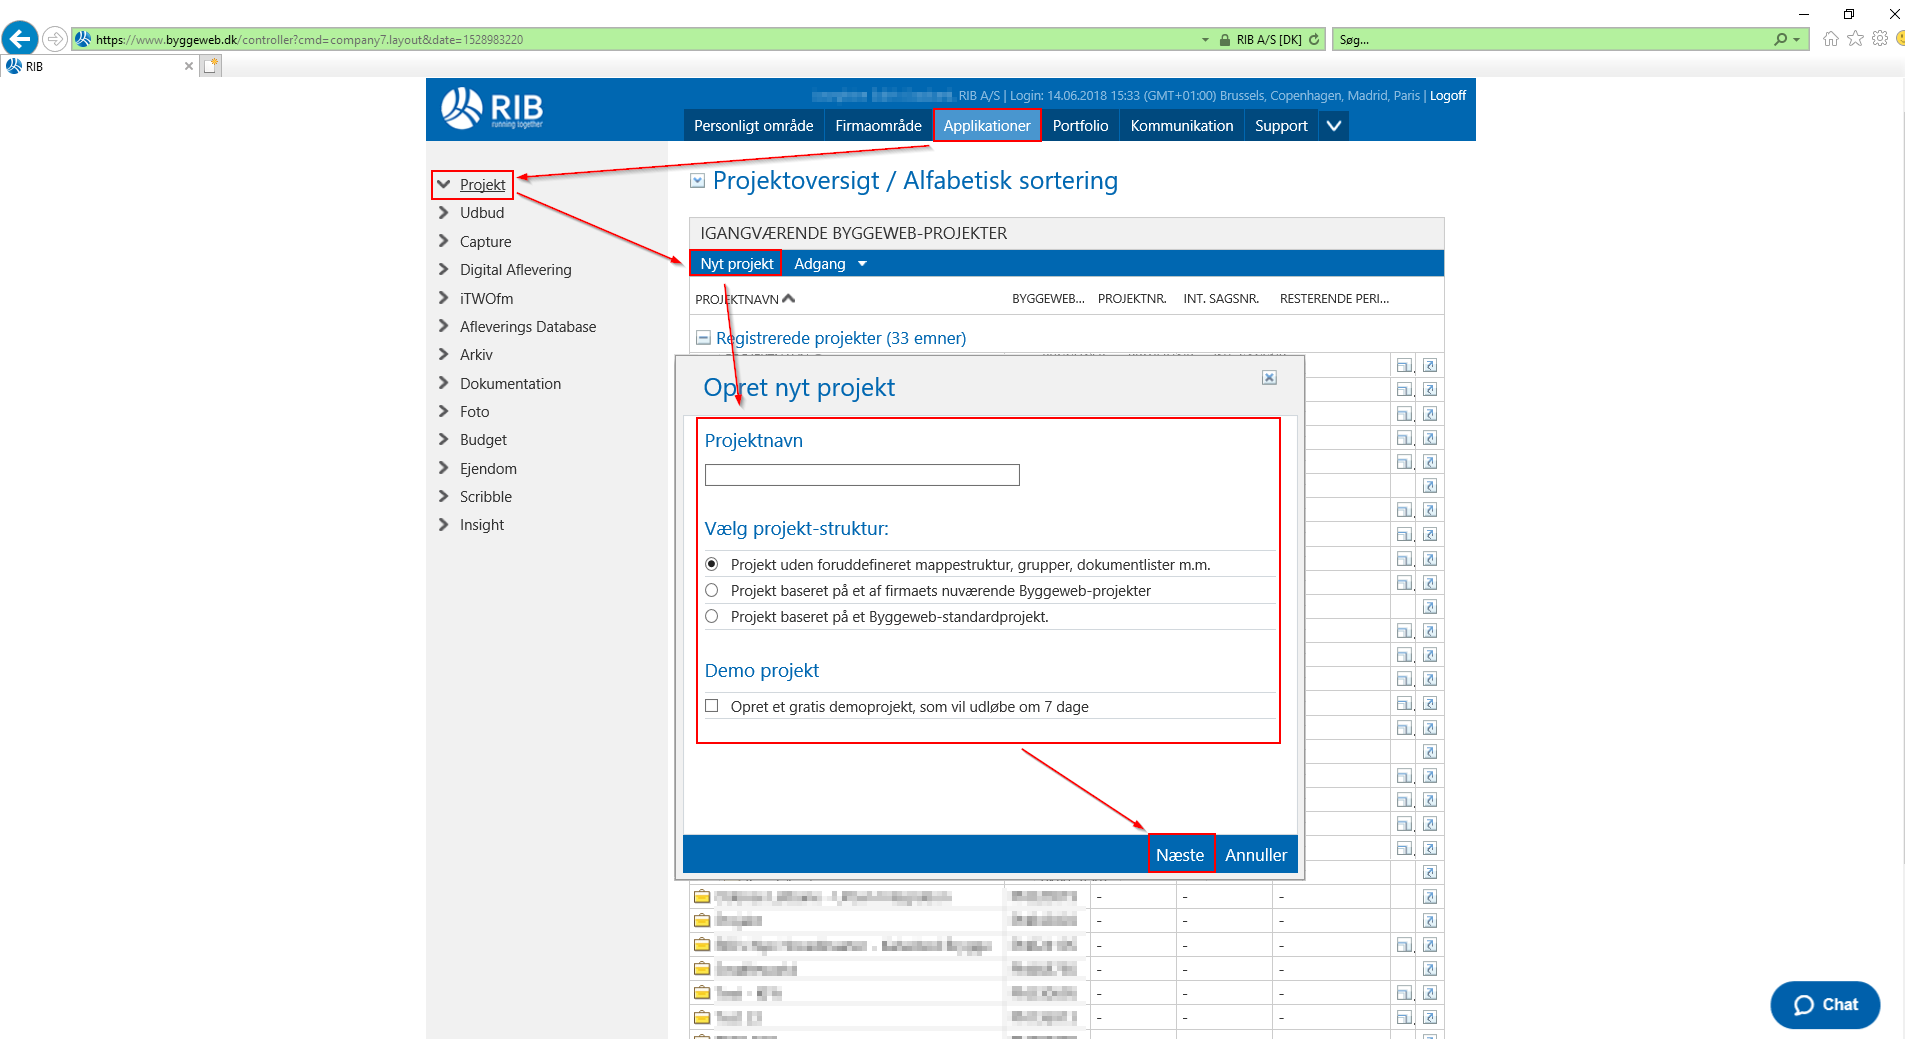Enable the gratis demoprojekt checkbox
The height and width of the screenshot is (1039, 1905).
click(x=711, y=706)
